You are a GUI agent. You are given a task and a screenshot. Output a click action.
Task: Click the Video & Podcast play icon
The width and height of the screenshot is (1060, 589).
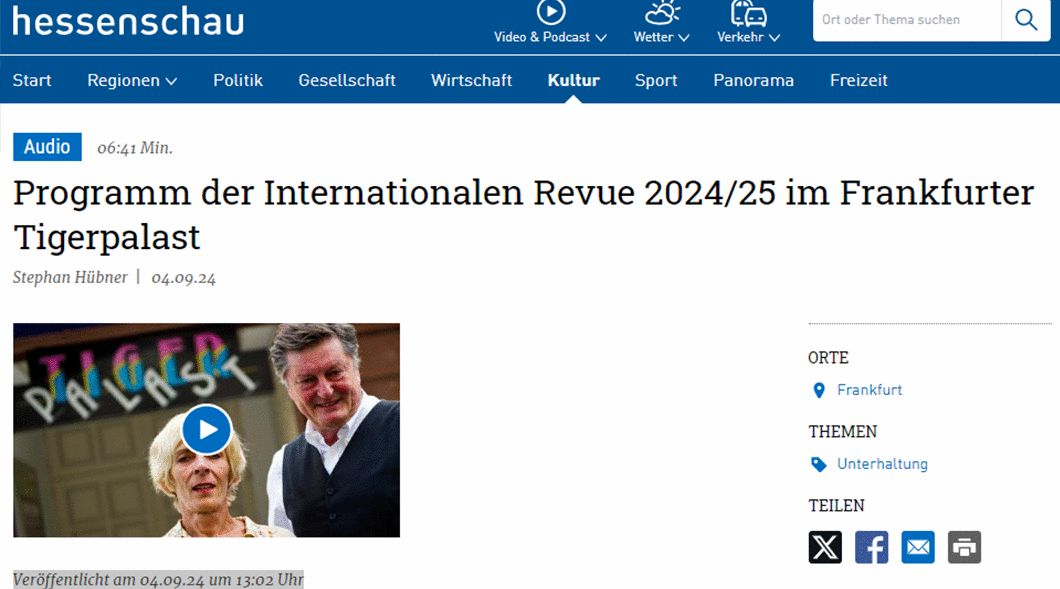tap(551, 12)
